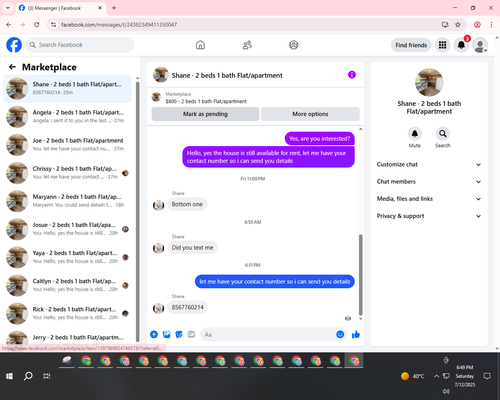Click the '8567760214' message bubble
500x400 pixels.
(x=187, y=307)
